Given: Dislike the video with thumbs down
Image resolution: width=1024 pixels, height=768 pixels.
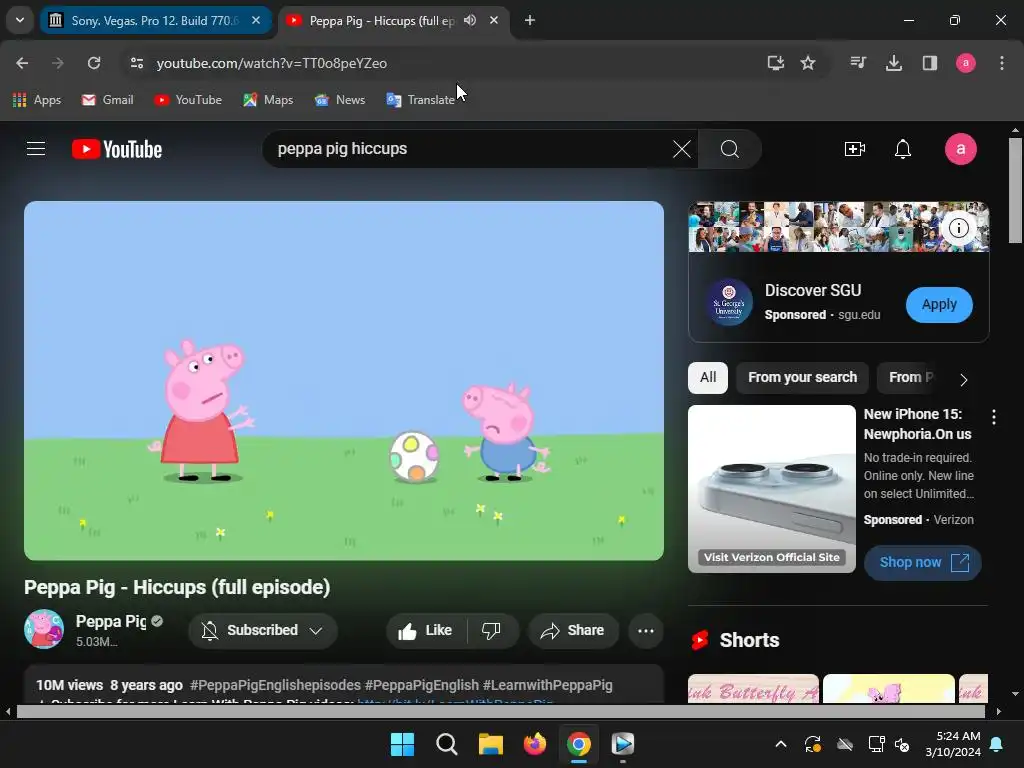Looking at the screenshot, I should [x=491, y=630].
